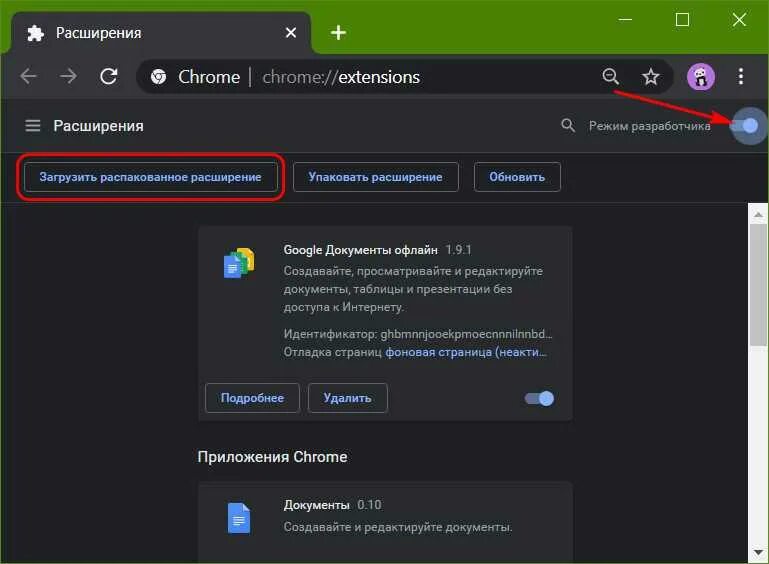Image resolution: width=769 pixels, height=564 pixels.
Task: Click the search extensions magnifier icon
Action: (567, 126)
